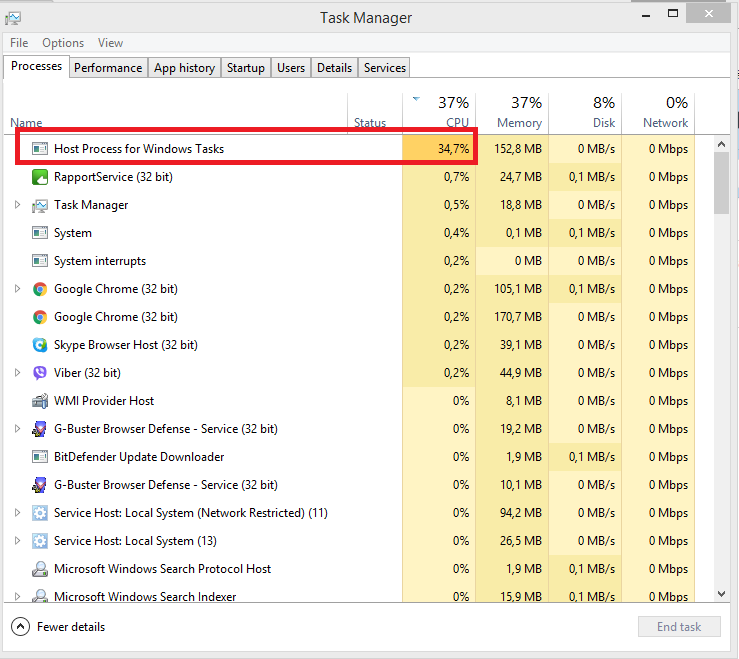Switch to the Performance tab

(108, 68)
